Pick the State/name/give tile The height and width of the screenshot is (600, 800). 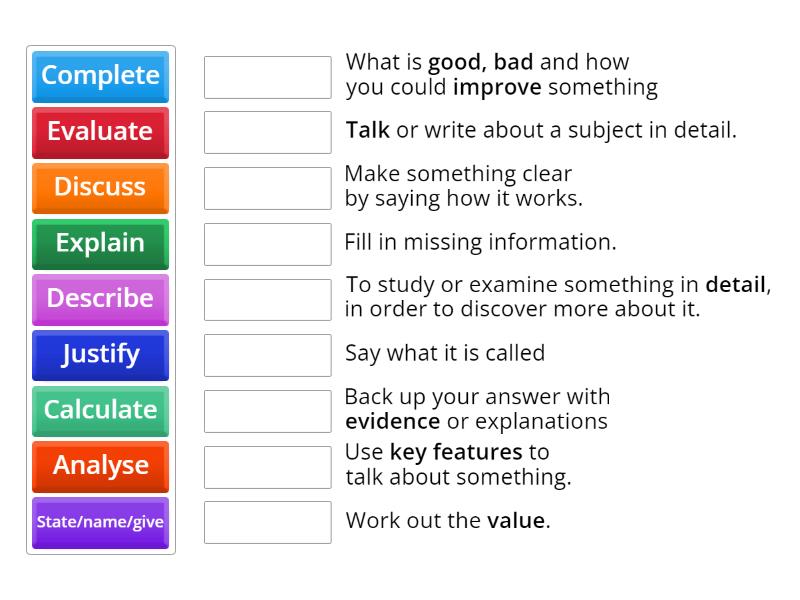pos(100,521)
